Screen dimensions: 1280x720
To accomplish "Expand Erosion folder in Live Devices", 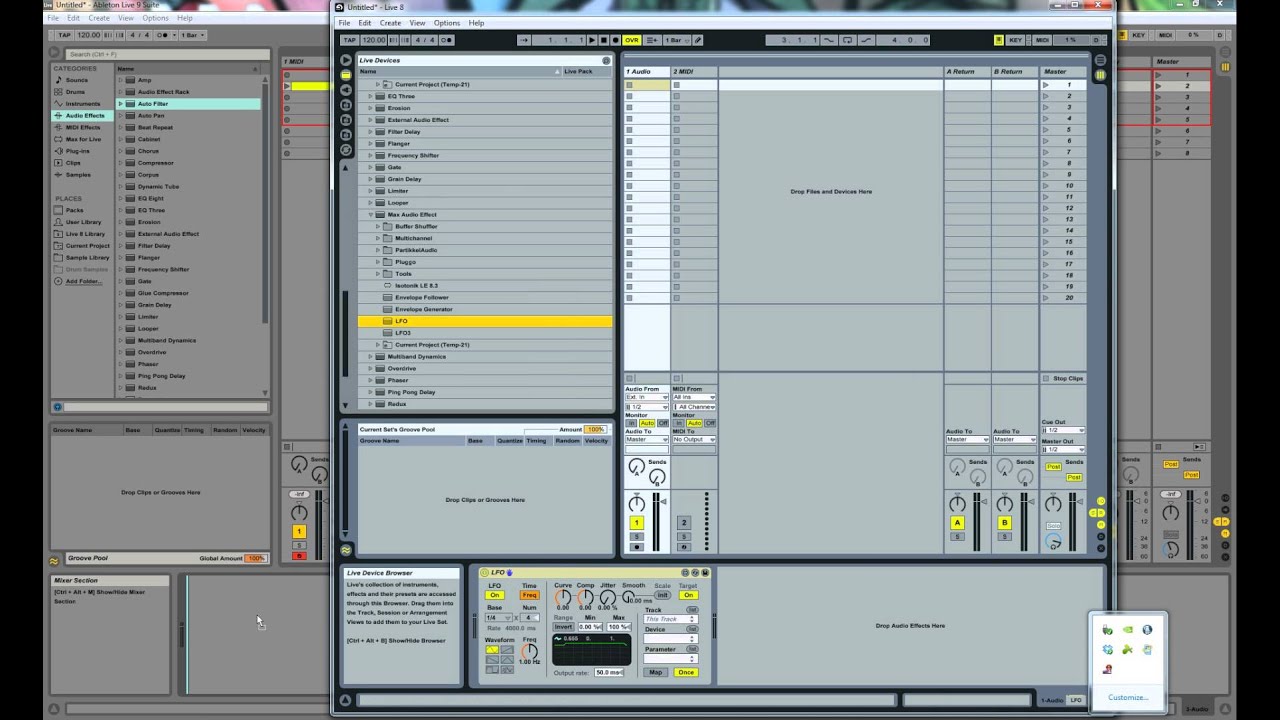I will point(371,108).
